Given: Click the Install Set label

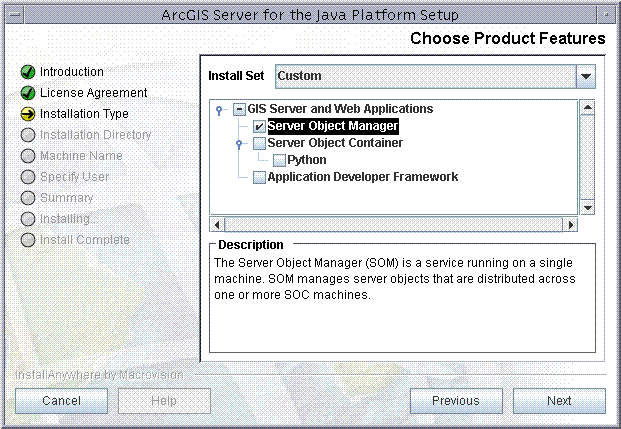Looking at the screenshot, I should 236,76.
